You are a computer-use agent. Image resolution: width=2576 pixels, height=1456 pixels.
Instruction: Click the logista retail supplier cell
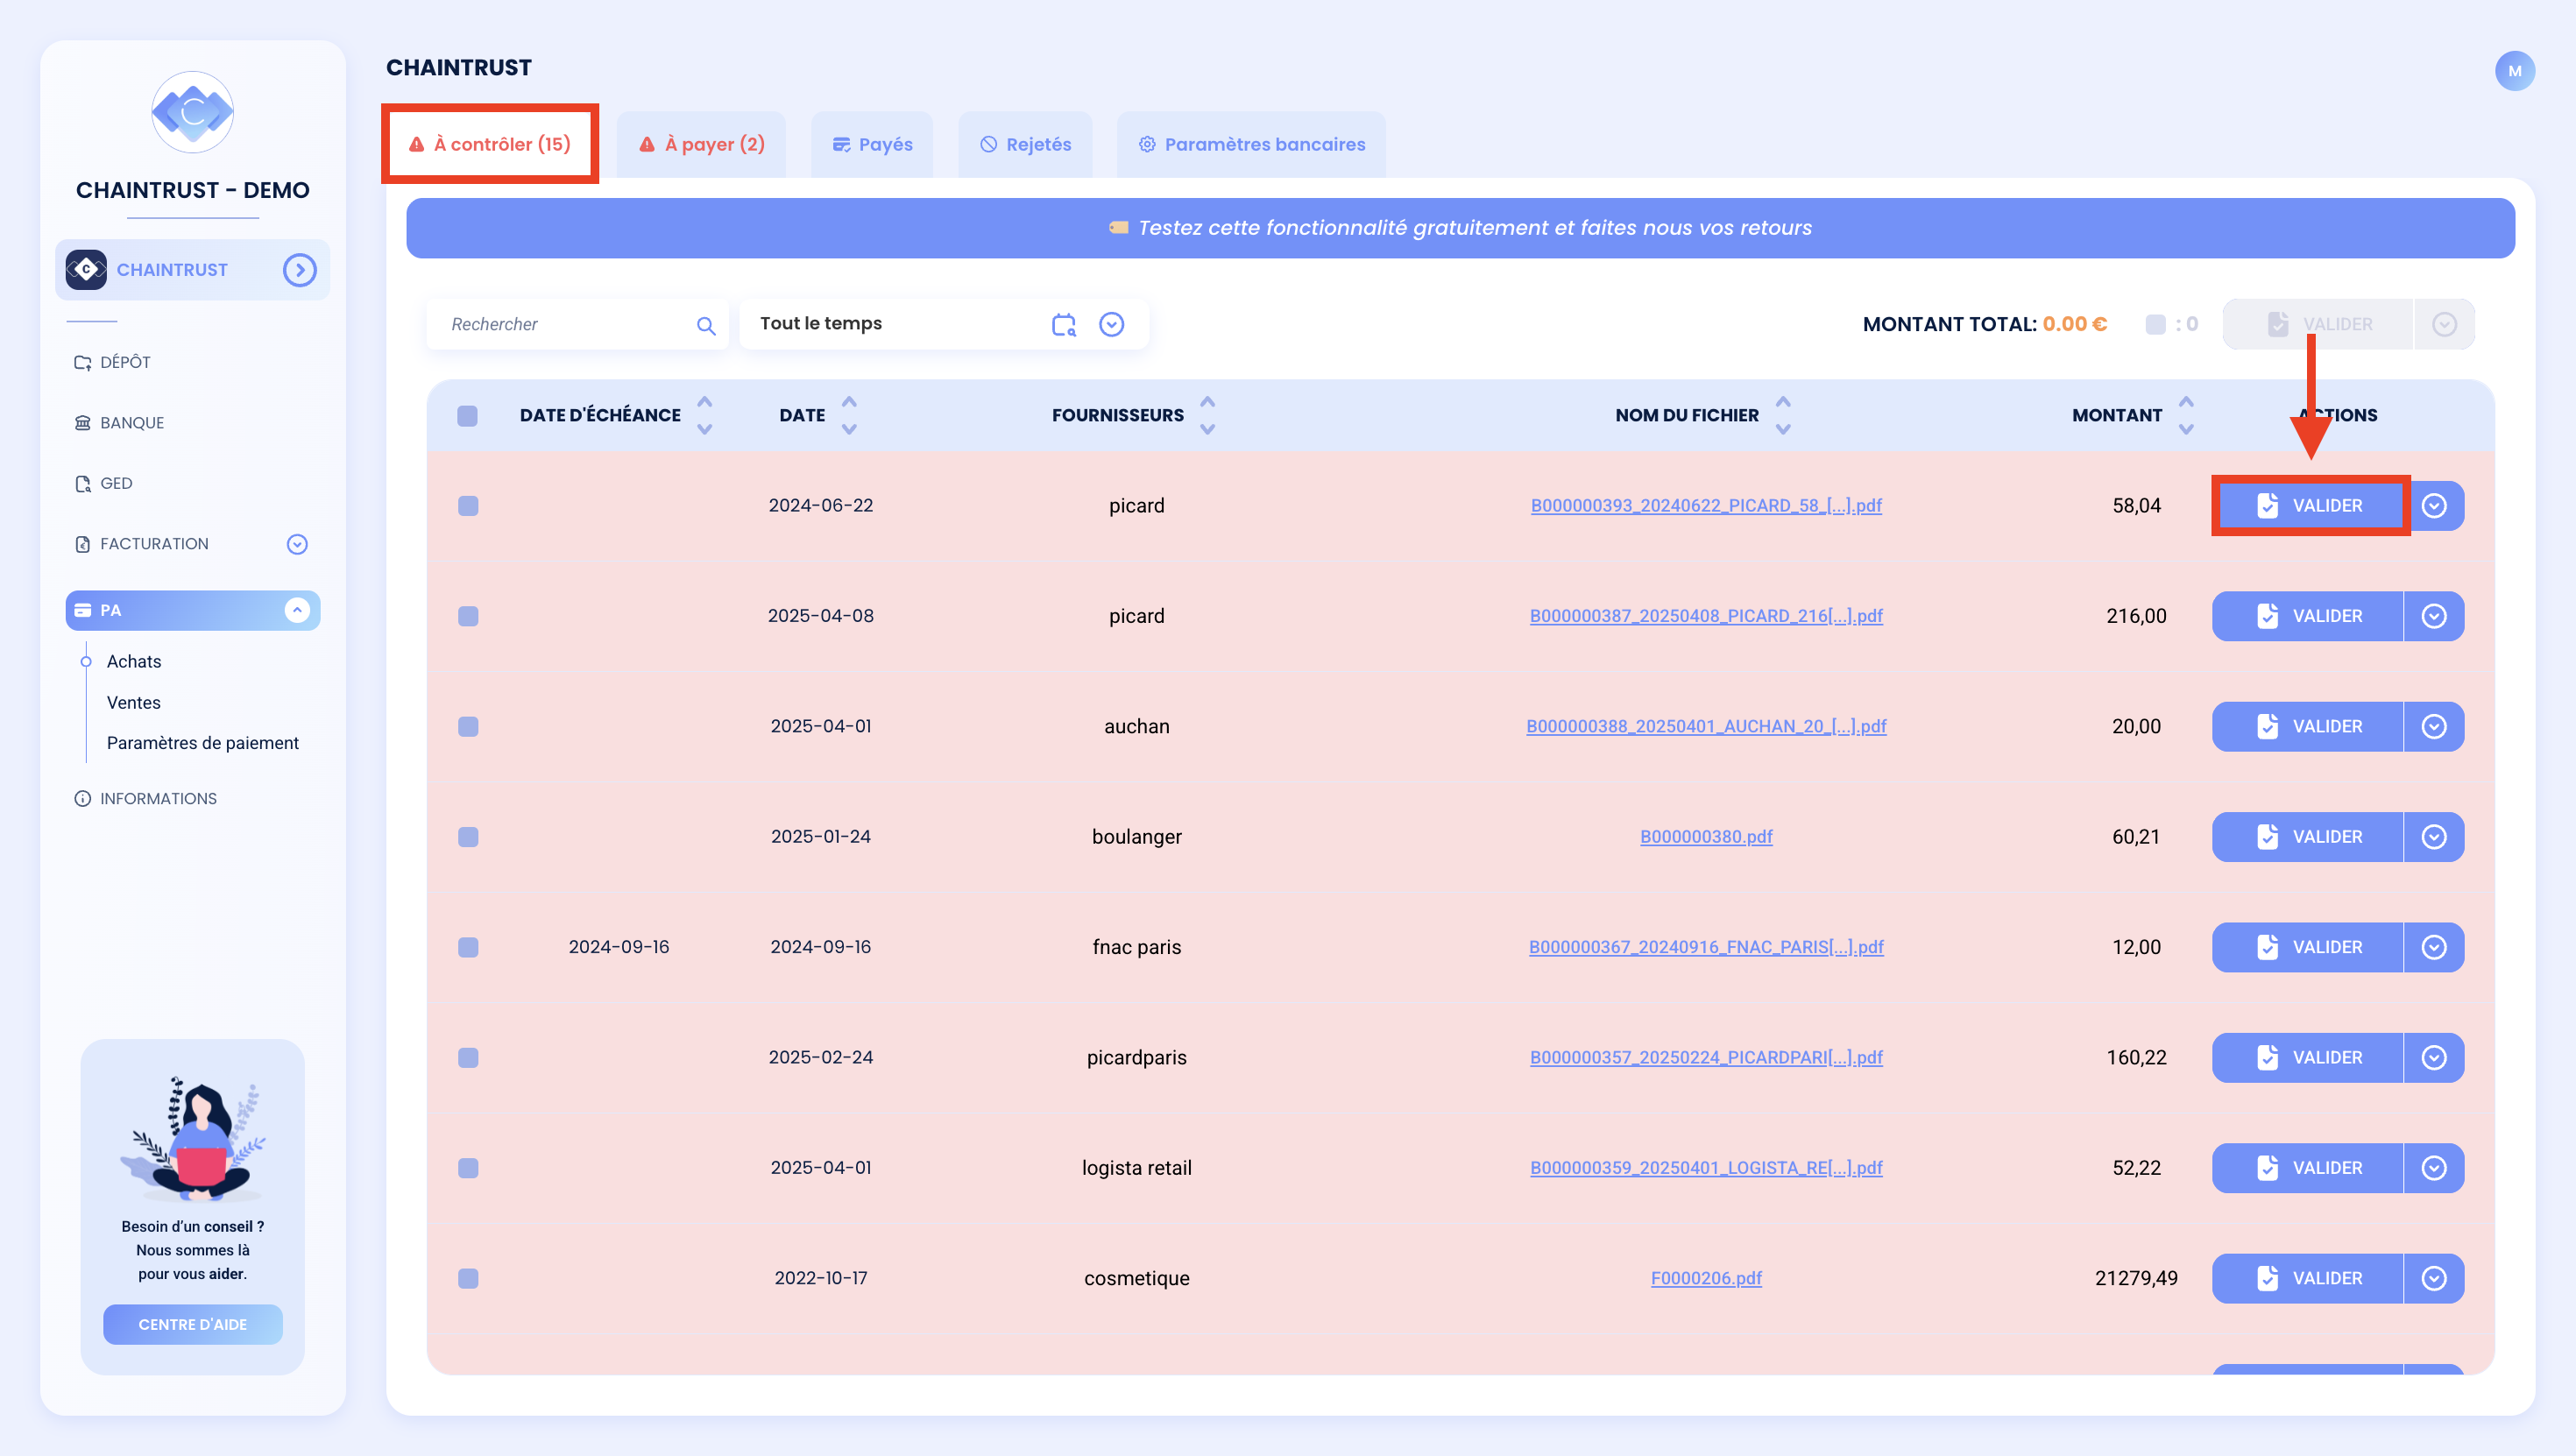[x=1137, y=1168]
